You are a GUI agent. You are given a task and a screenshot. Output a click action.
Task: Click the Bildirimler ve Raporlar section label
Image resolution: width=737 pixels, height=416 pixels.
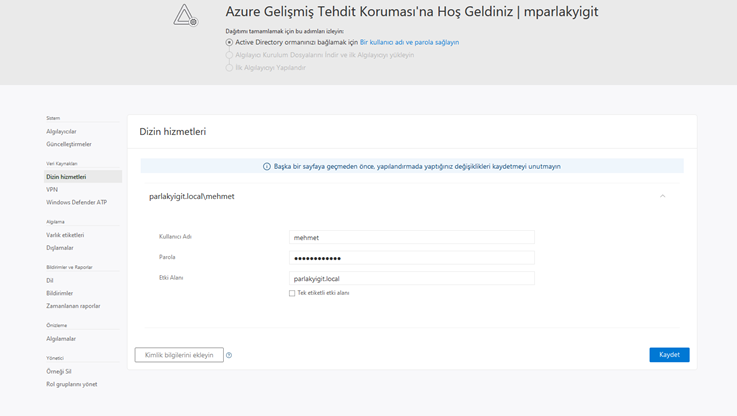[x=69, y=267]
